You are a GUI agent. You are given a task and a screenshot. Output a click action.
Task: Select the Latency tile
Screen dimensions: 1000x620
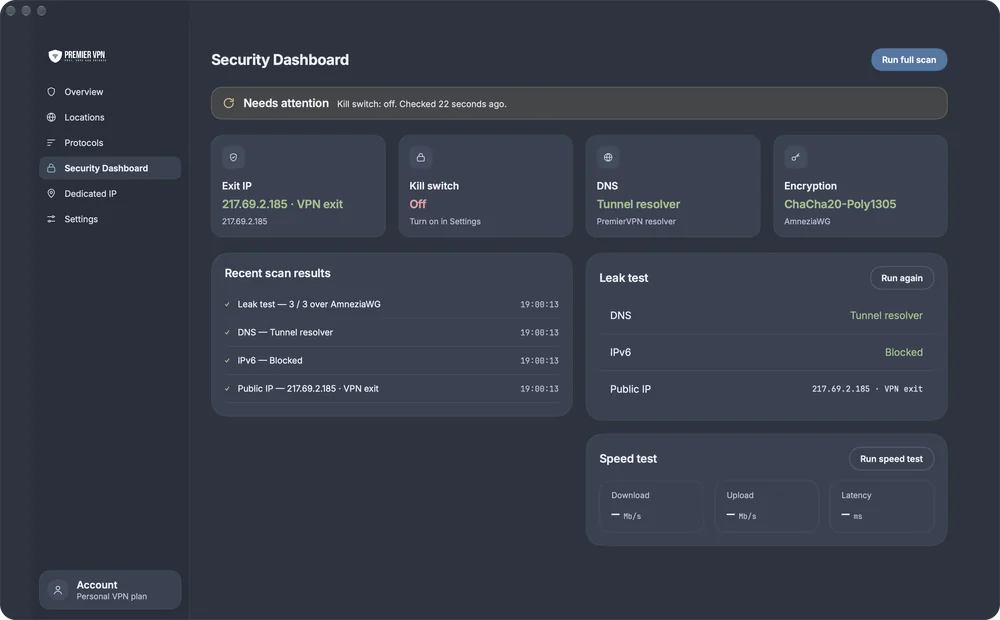(881, 506)
